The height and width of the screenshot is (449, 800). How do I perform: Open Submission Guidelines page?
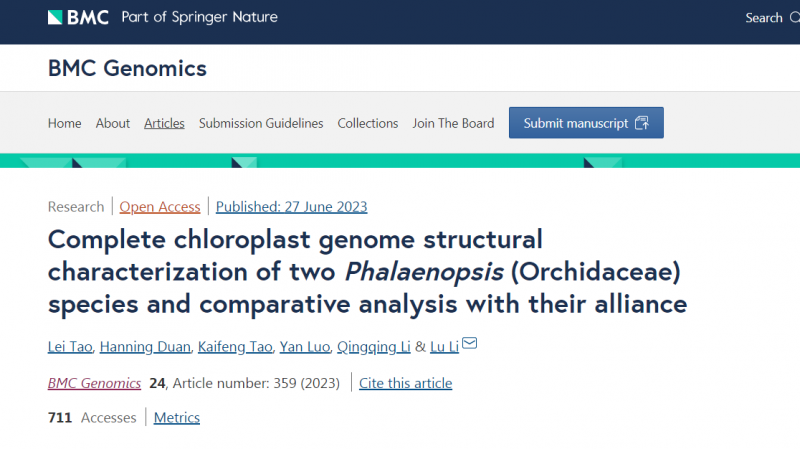[261, 123]
